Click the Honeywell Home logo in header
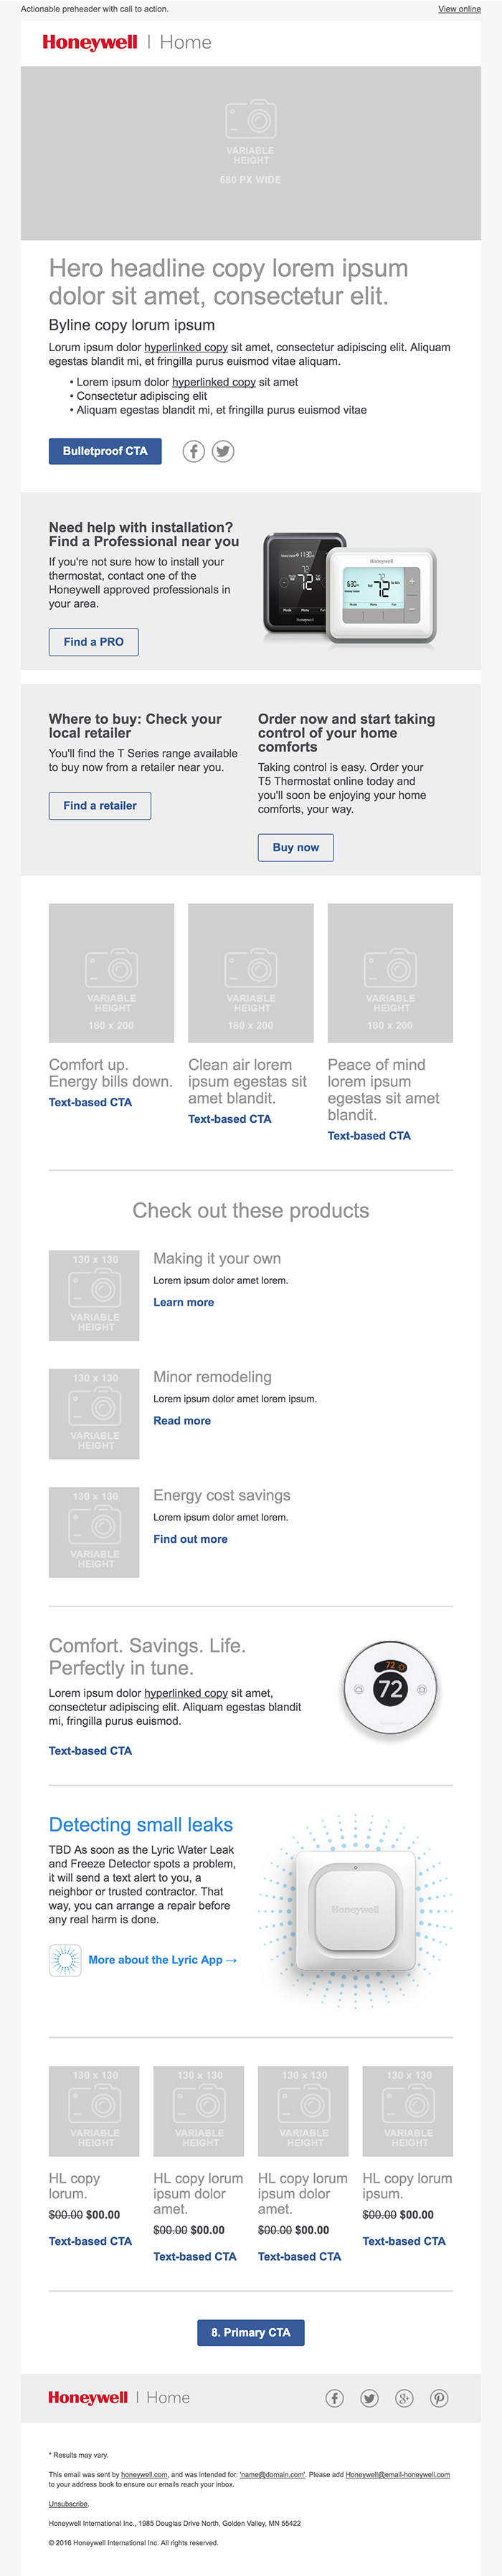 point(126,42)
